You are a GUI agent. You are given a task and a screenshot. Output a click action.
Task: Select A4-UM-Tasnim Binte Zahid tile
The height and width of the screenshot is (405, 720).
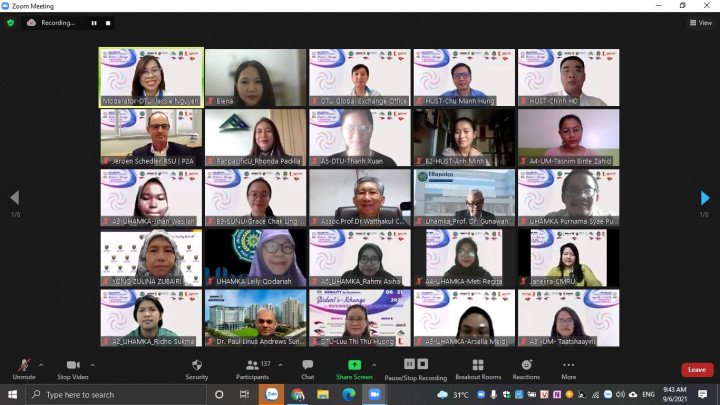[x=568, y=138]
